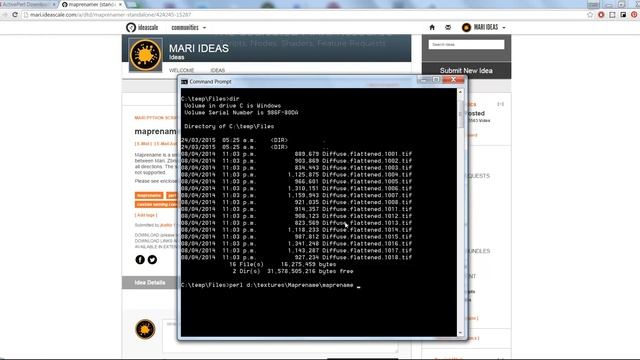Click Diffuse.flattened.1018.tif in listing

click(x=367, y=257)
